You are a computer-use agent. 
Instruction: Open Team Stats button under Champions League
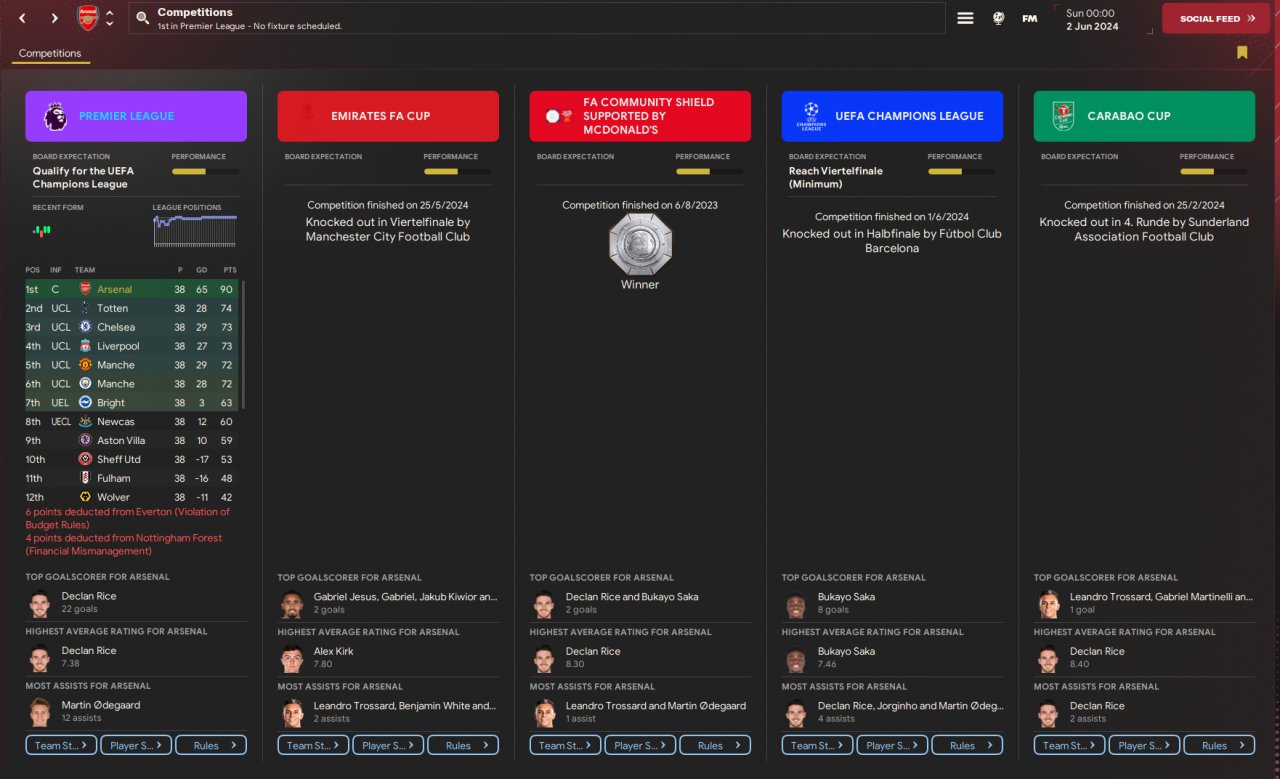[x=817, y=745]
